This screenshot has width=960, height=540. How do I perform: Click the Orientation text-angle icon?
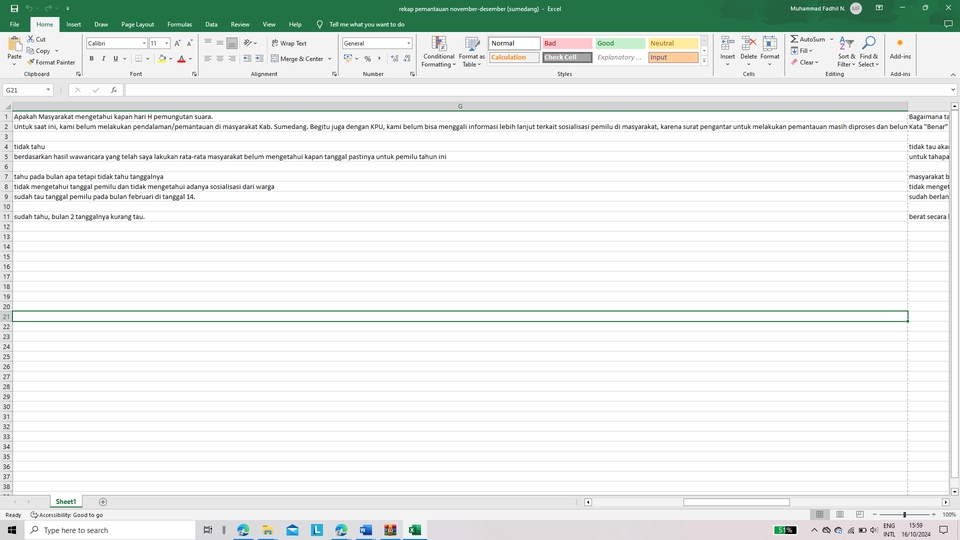[x=248, y=43]
